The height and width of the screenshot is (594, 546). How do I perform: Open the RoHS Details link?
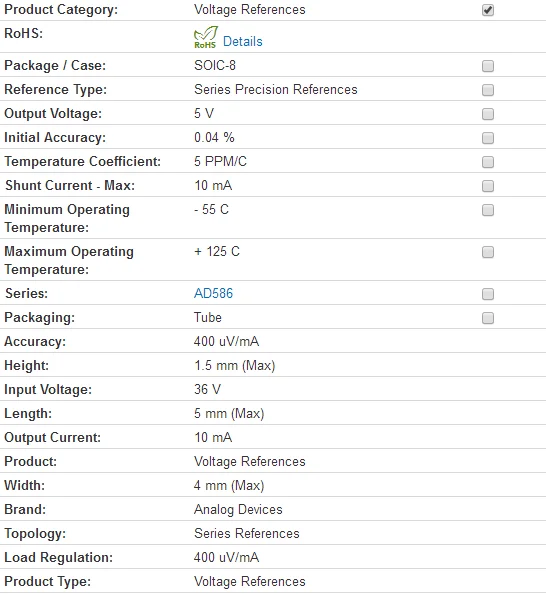pyautogui.click(x=242, y=41)
